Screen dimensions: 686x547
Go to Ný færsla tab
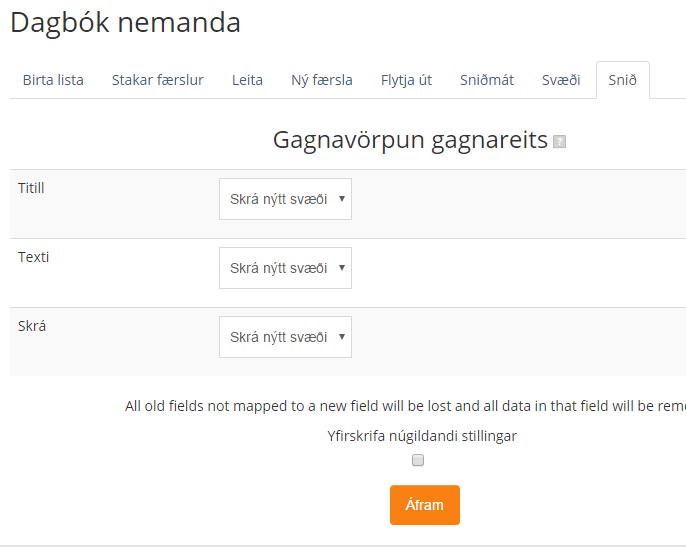(322, 80)
